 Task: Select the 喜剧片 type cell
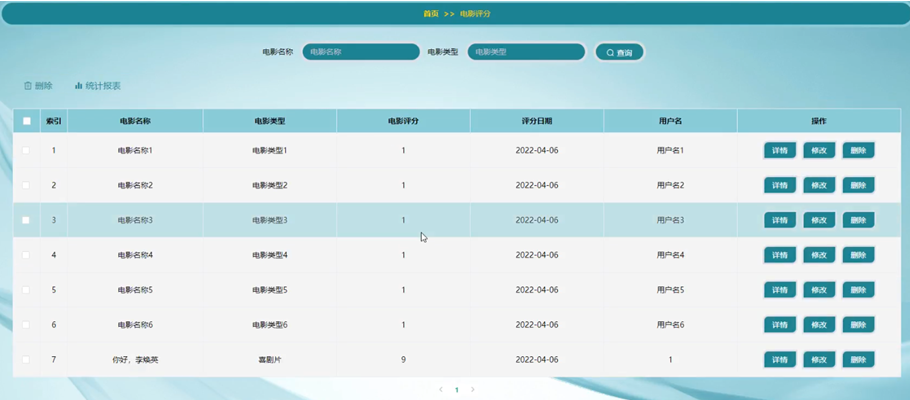[x=270, y=360]
